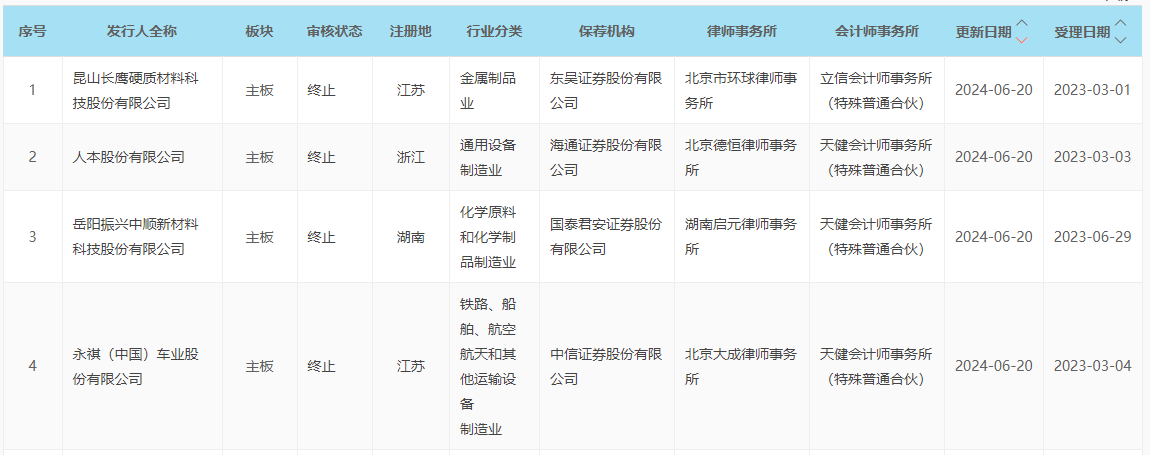Click 主板 in the 昆山长鹰 row
Screen dimensions: 1150x455
click(x=260, y=90)
